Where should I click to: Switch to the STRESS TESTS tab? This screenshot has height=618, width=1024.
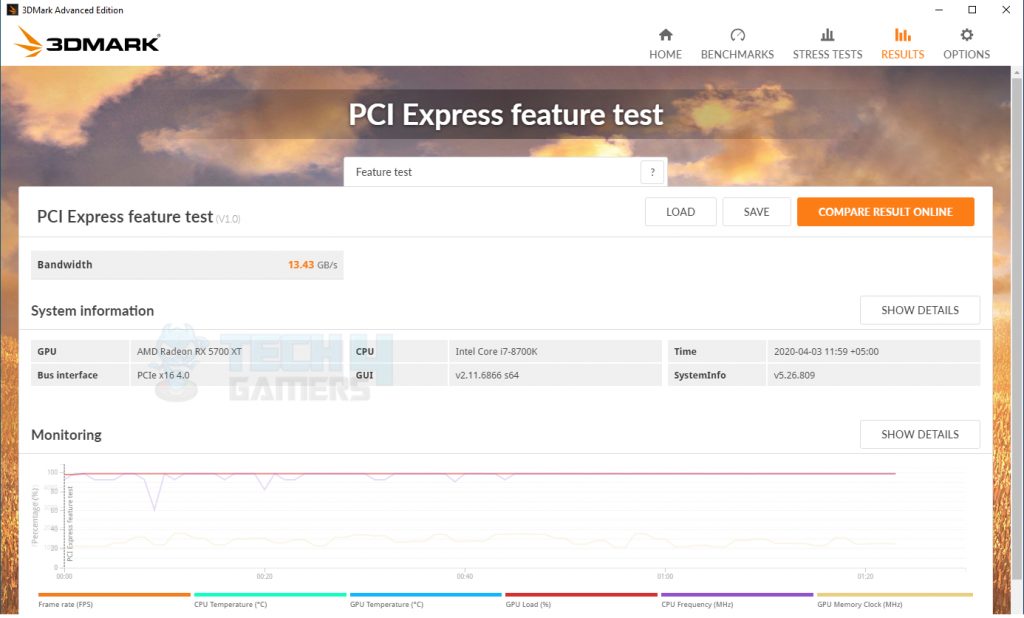[x=827, y=40]
